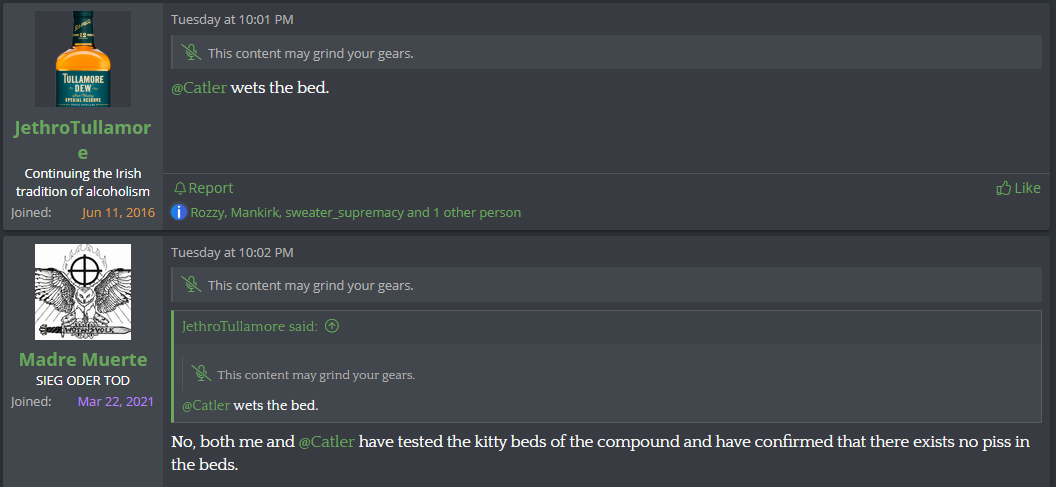Click the muted icon in Madre Muerte's post warning
The image size is (1056, 487).
pyautogui.click(x=191, y=285)
